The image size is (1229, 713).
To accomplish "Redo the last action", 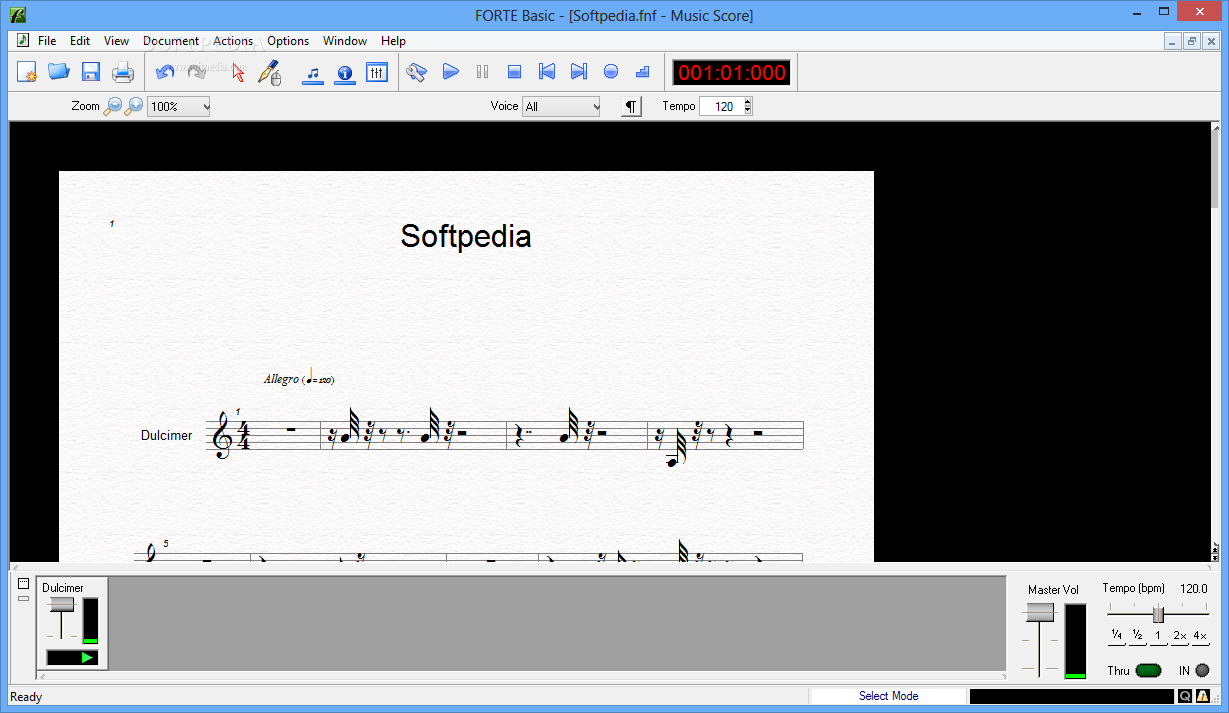I will (197, 72).
